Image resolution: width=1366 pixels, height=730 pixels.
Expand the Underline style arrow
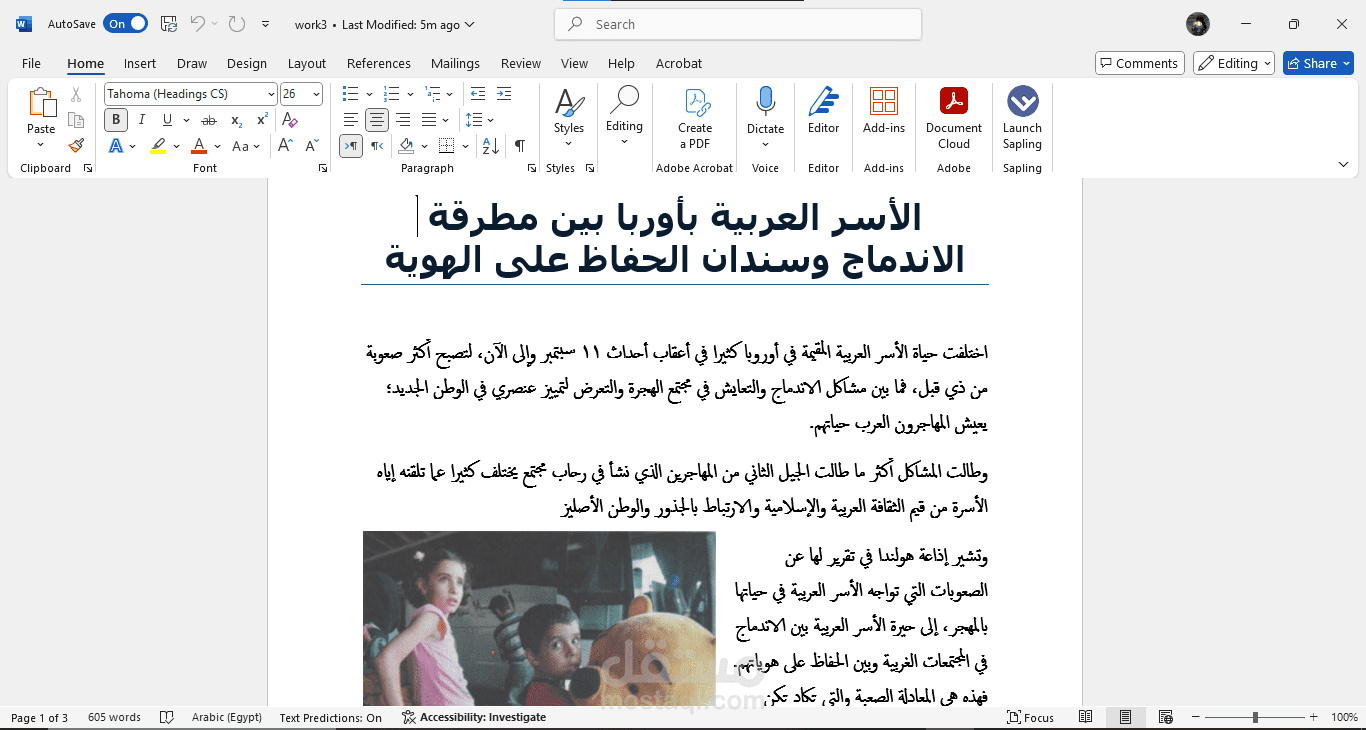(x=185, y=120)
